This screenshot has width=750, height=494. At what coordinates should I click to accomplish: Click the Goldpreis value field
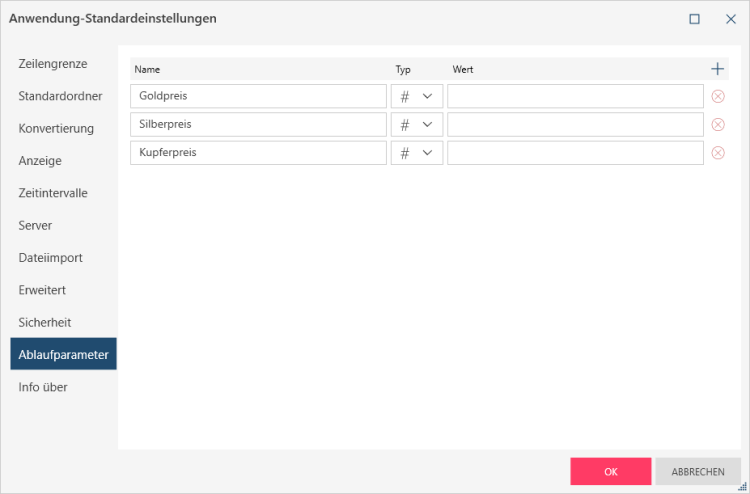575,97
